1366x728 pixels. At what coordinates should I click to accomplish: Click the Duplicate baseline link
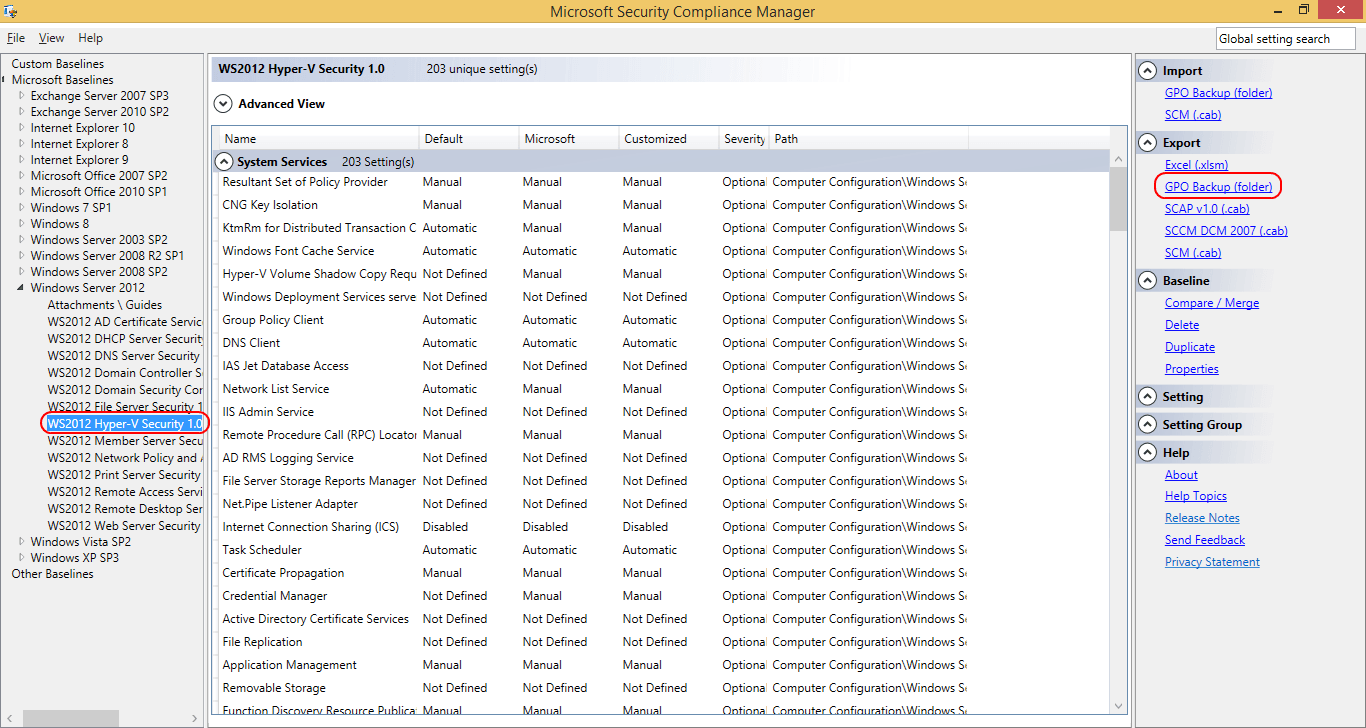tap(1190, 347)
